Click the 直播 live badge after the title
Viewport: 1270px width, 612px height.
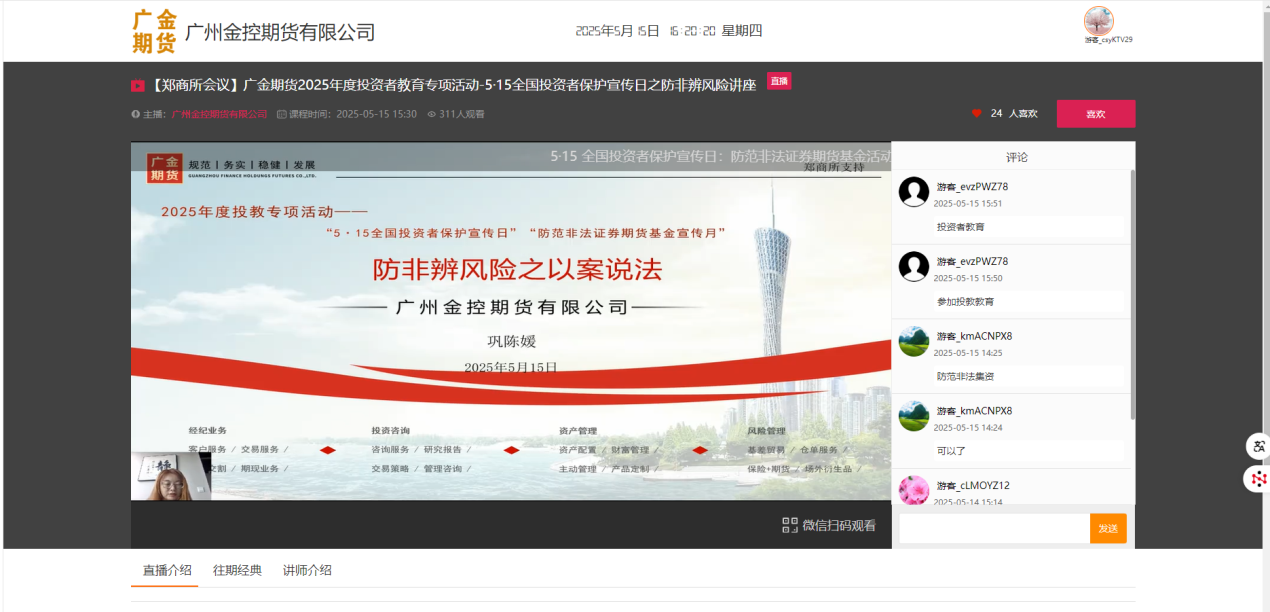tap(779, 81)
